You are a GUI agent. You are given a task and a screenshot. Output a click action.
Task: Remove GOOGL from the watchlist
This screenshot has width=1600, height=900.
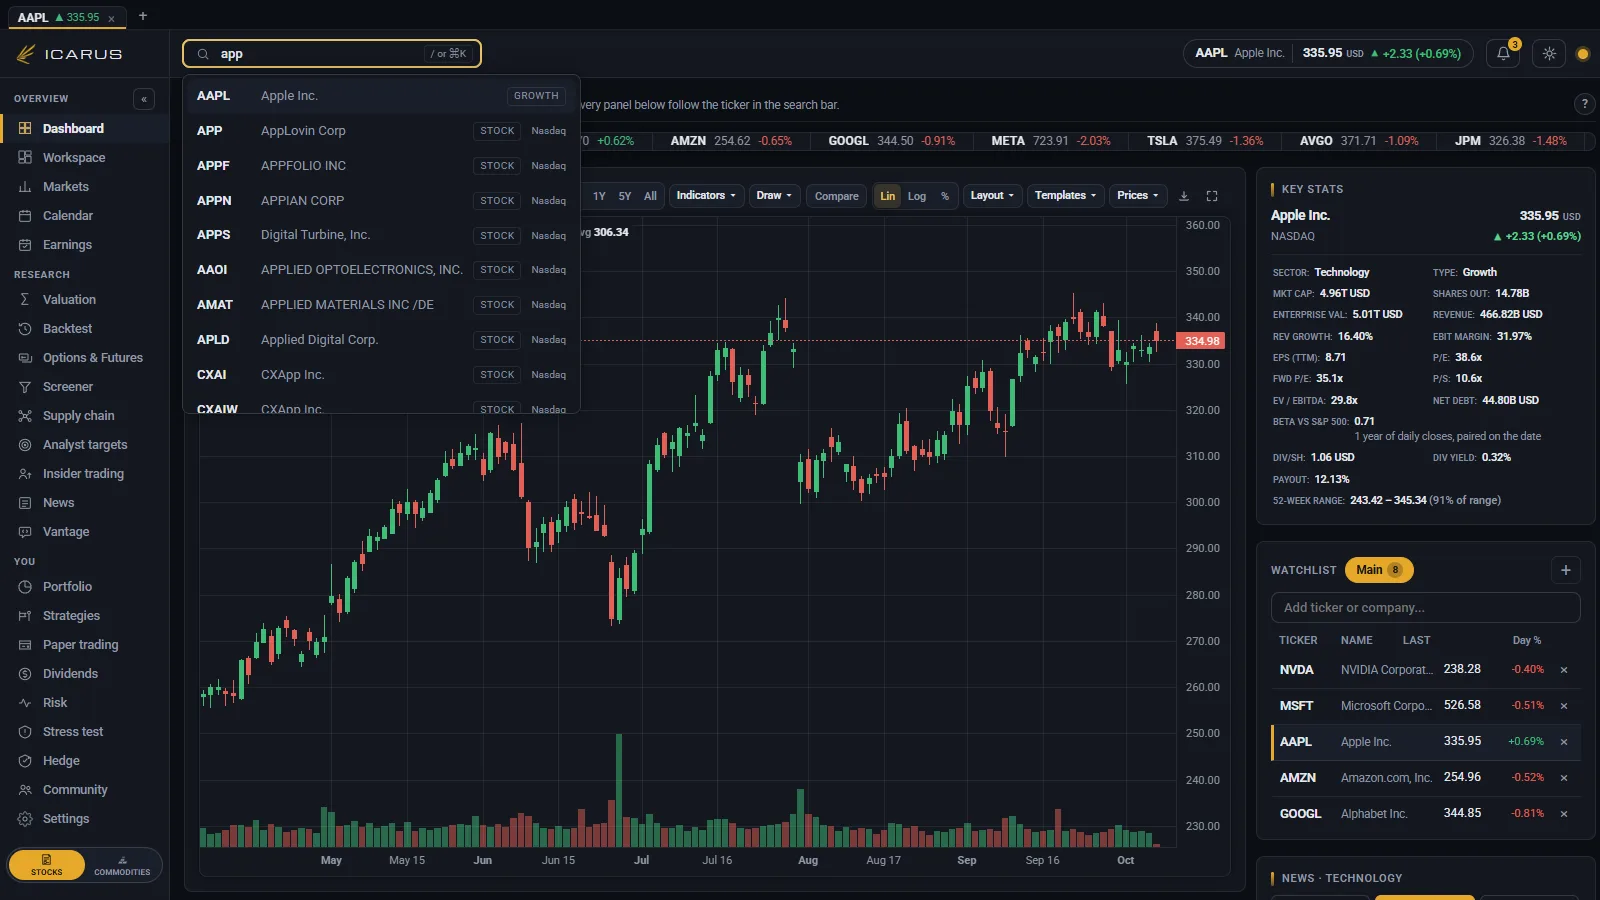(x=1564, y=814)
